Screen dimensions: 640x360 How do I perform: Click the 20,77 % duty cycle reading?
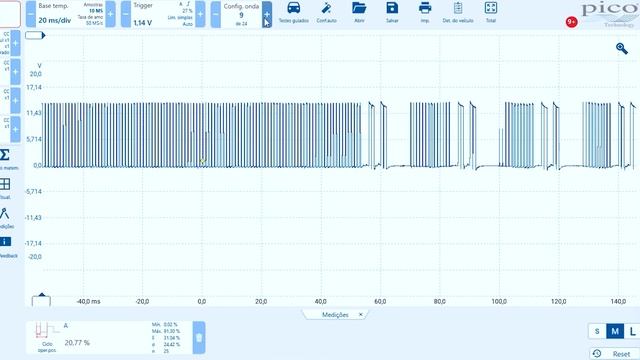pos(77,343)
